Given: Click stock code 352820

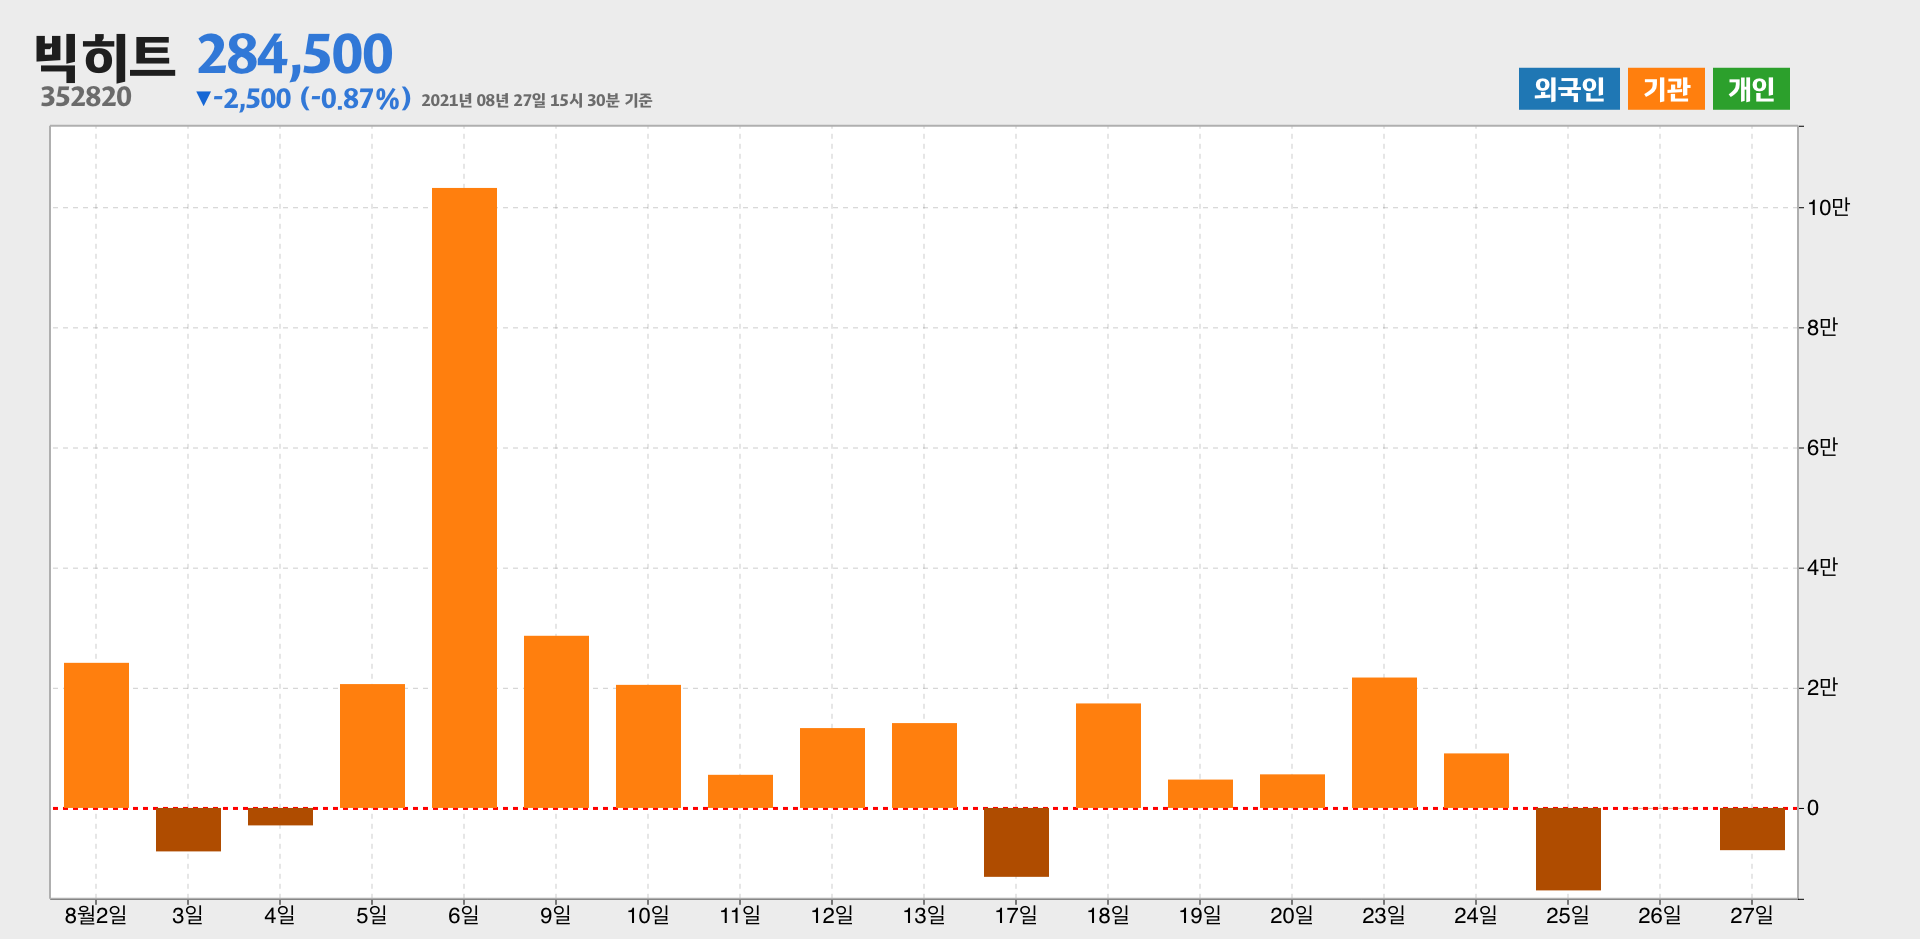Looking at the screenshot, I should [86, 97].
